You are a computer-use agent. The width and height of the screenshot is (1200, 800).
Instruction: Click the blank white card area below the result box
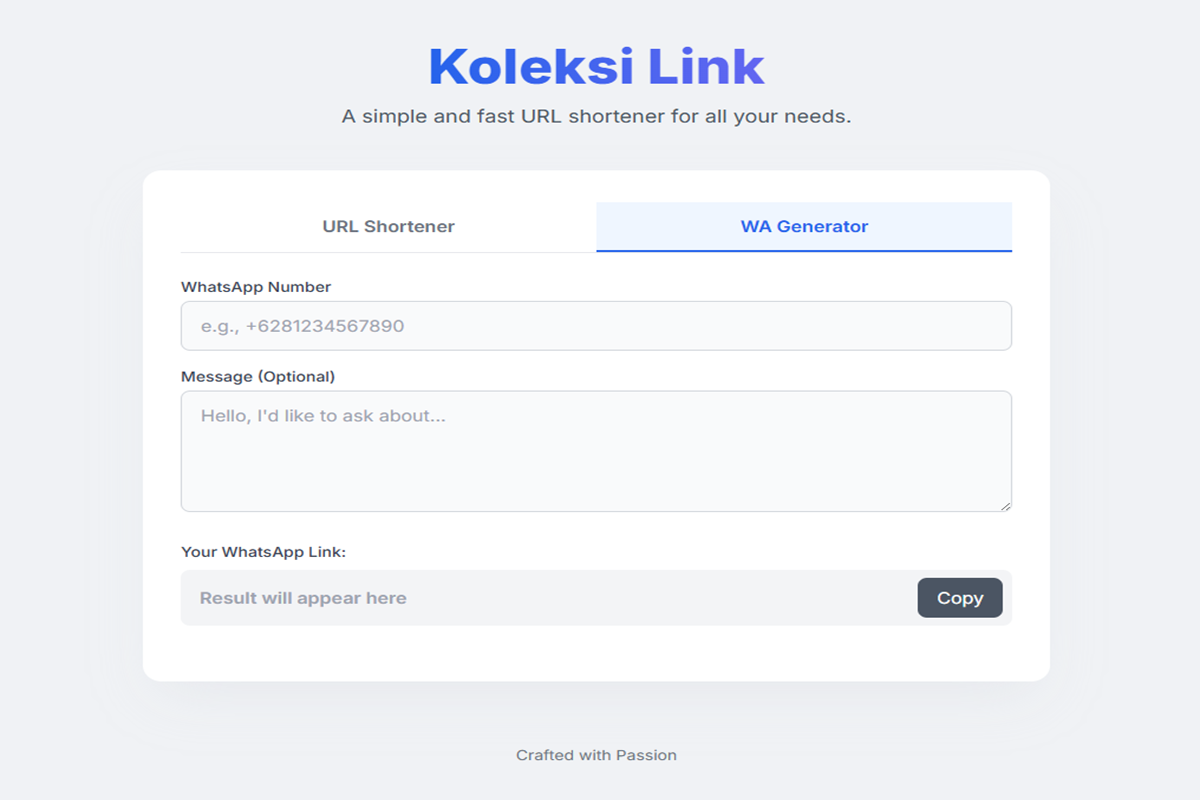point(596,653)
